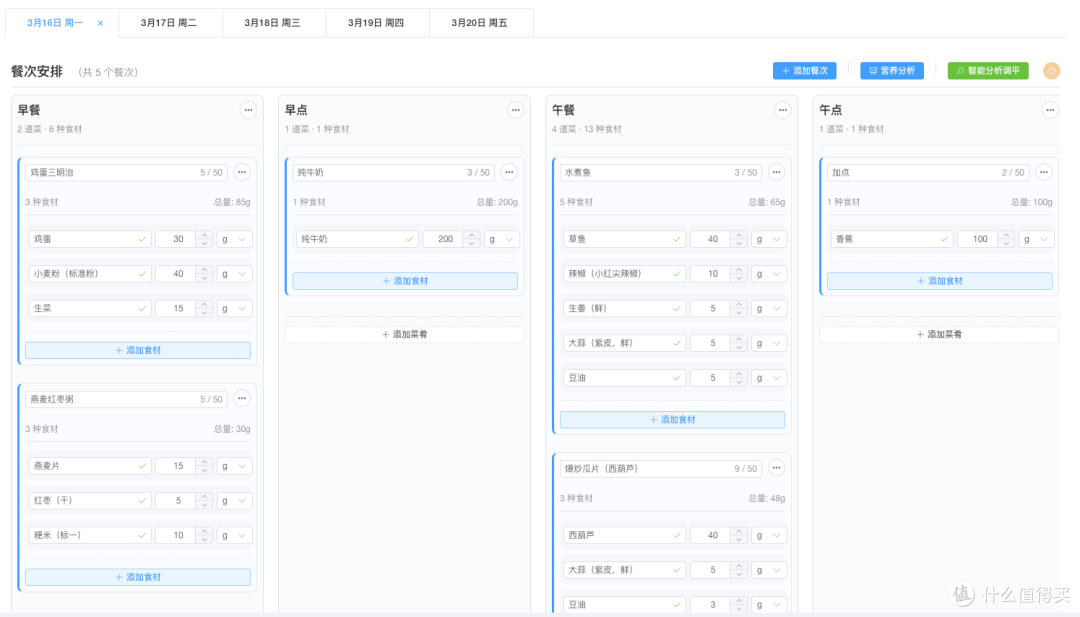Open the 午点 meal options menu

(1050, 110)
